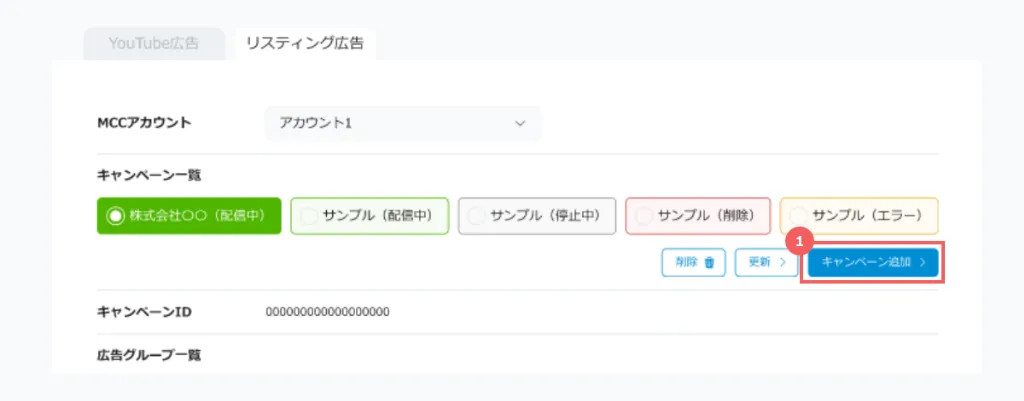Click the trash icon on the 削除 button
Viewport: 1024px width, 401px height.
[x=710, y=263]
